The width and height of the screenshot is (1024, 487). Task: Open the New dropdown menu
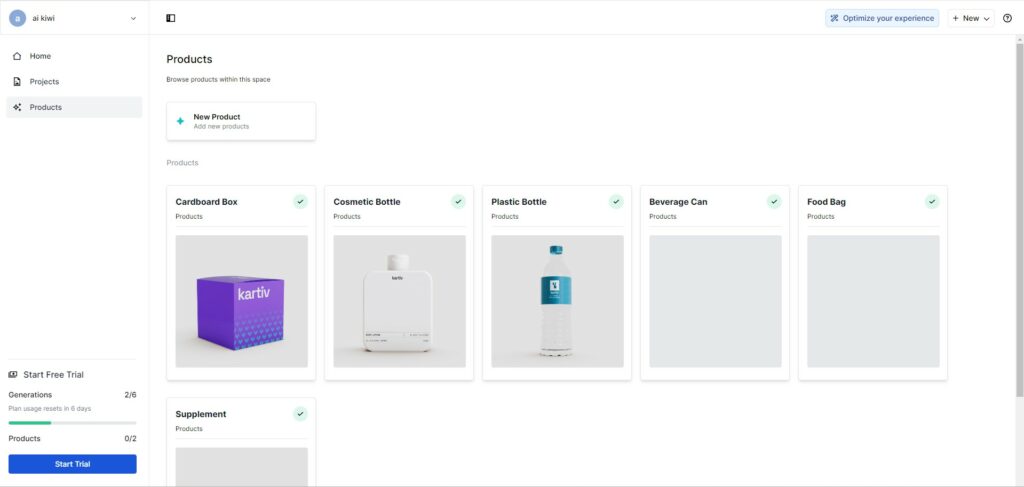970,18
